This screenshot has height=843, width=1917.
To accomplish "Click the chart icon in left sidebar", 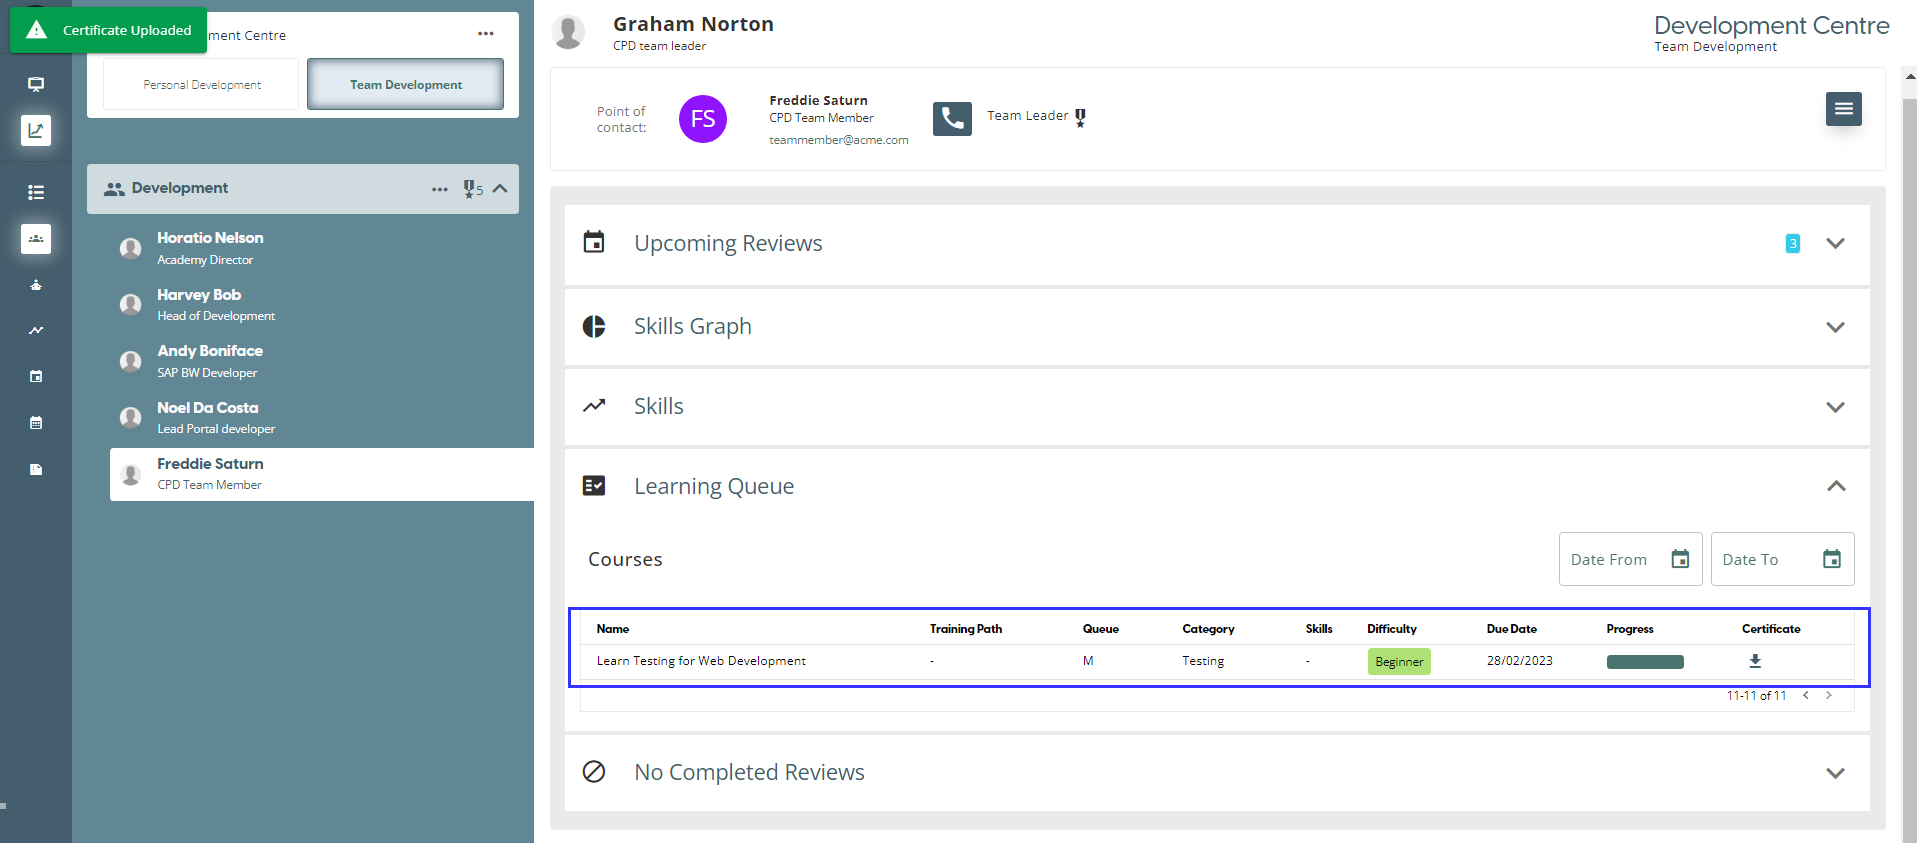I will point(36,130).
